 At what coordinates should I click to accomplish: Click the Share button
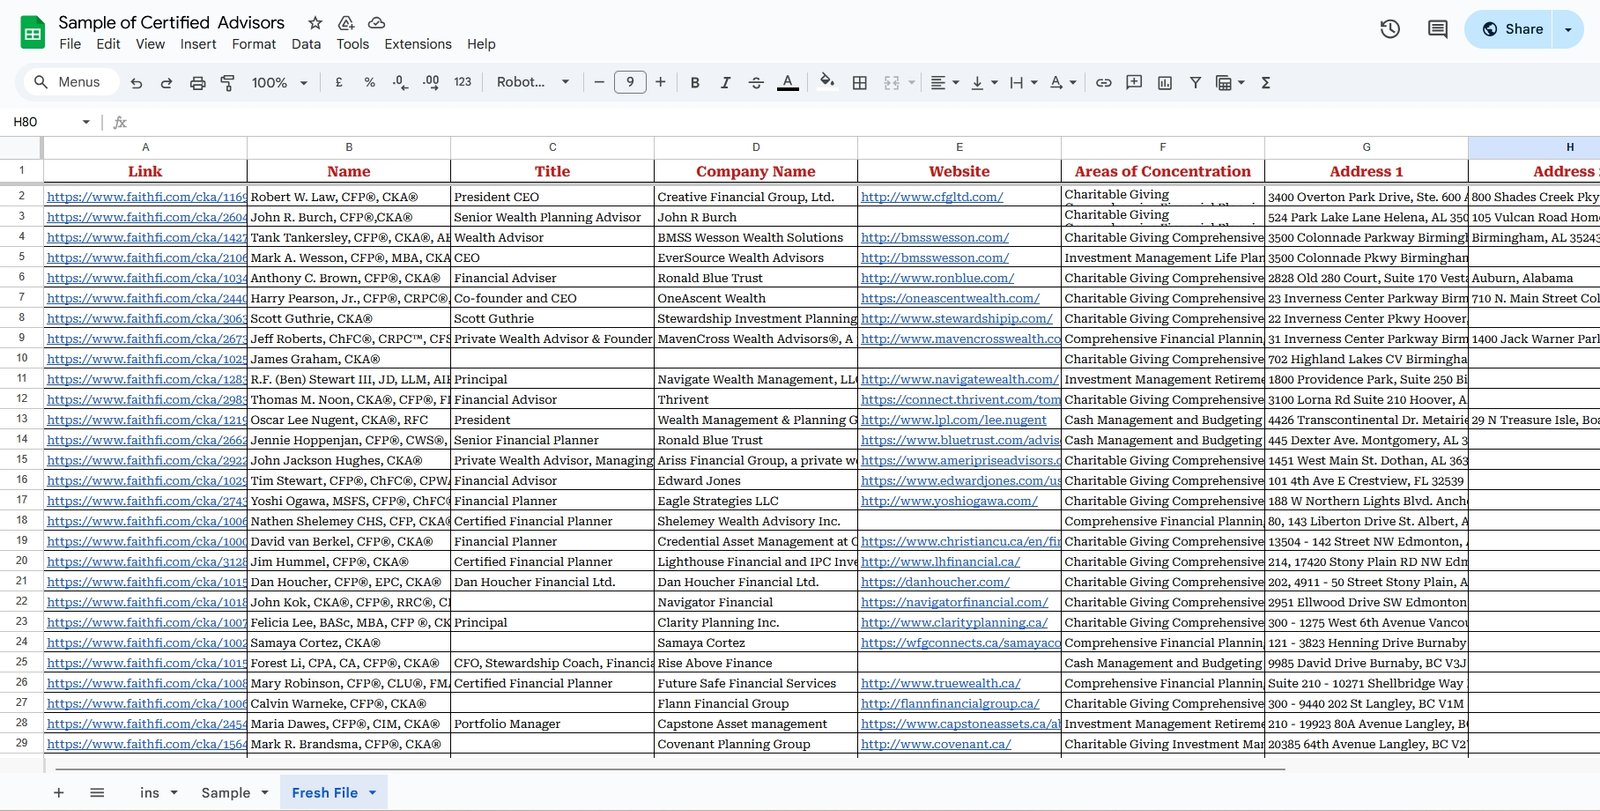pyautogui.click(x=1513, y=29)
